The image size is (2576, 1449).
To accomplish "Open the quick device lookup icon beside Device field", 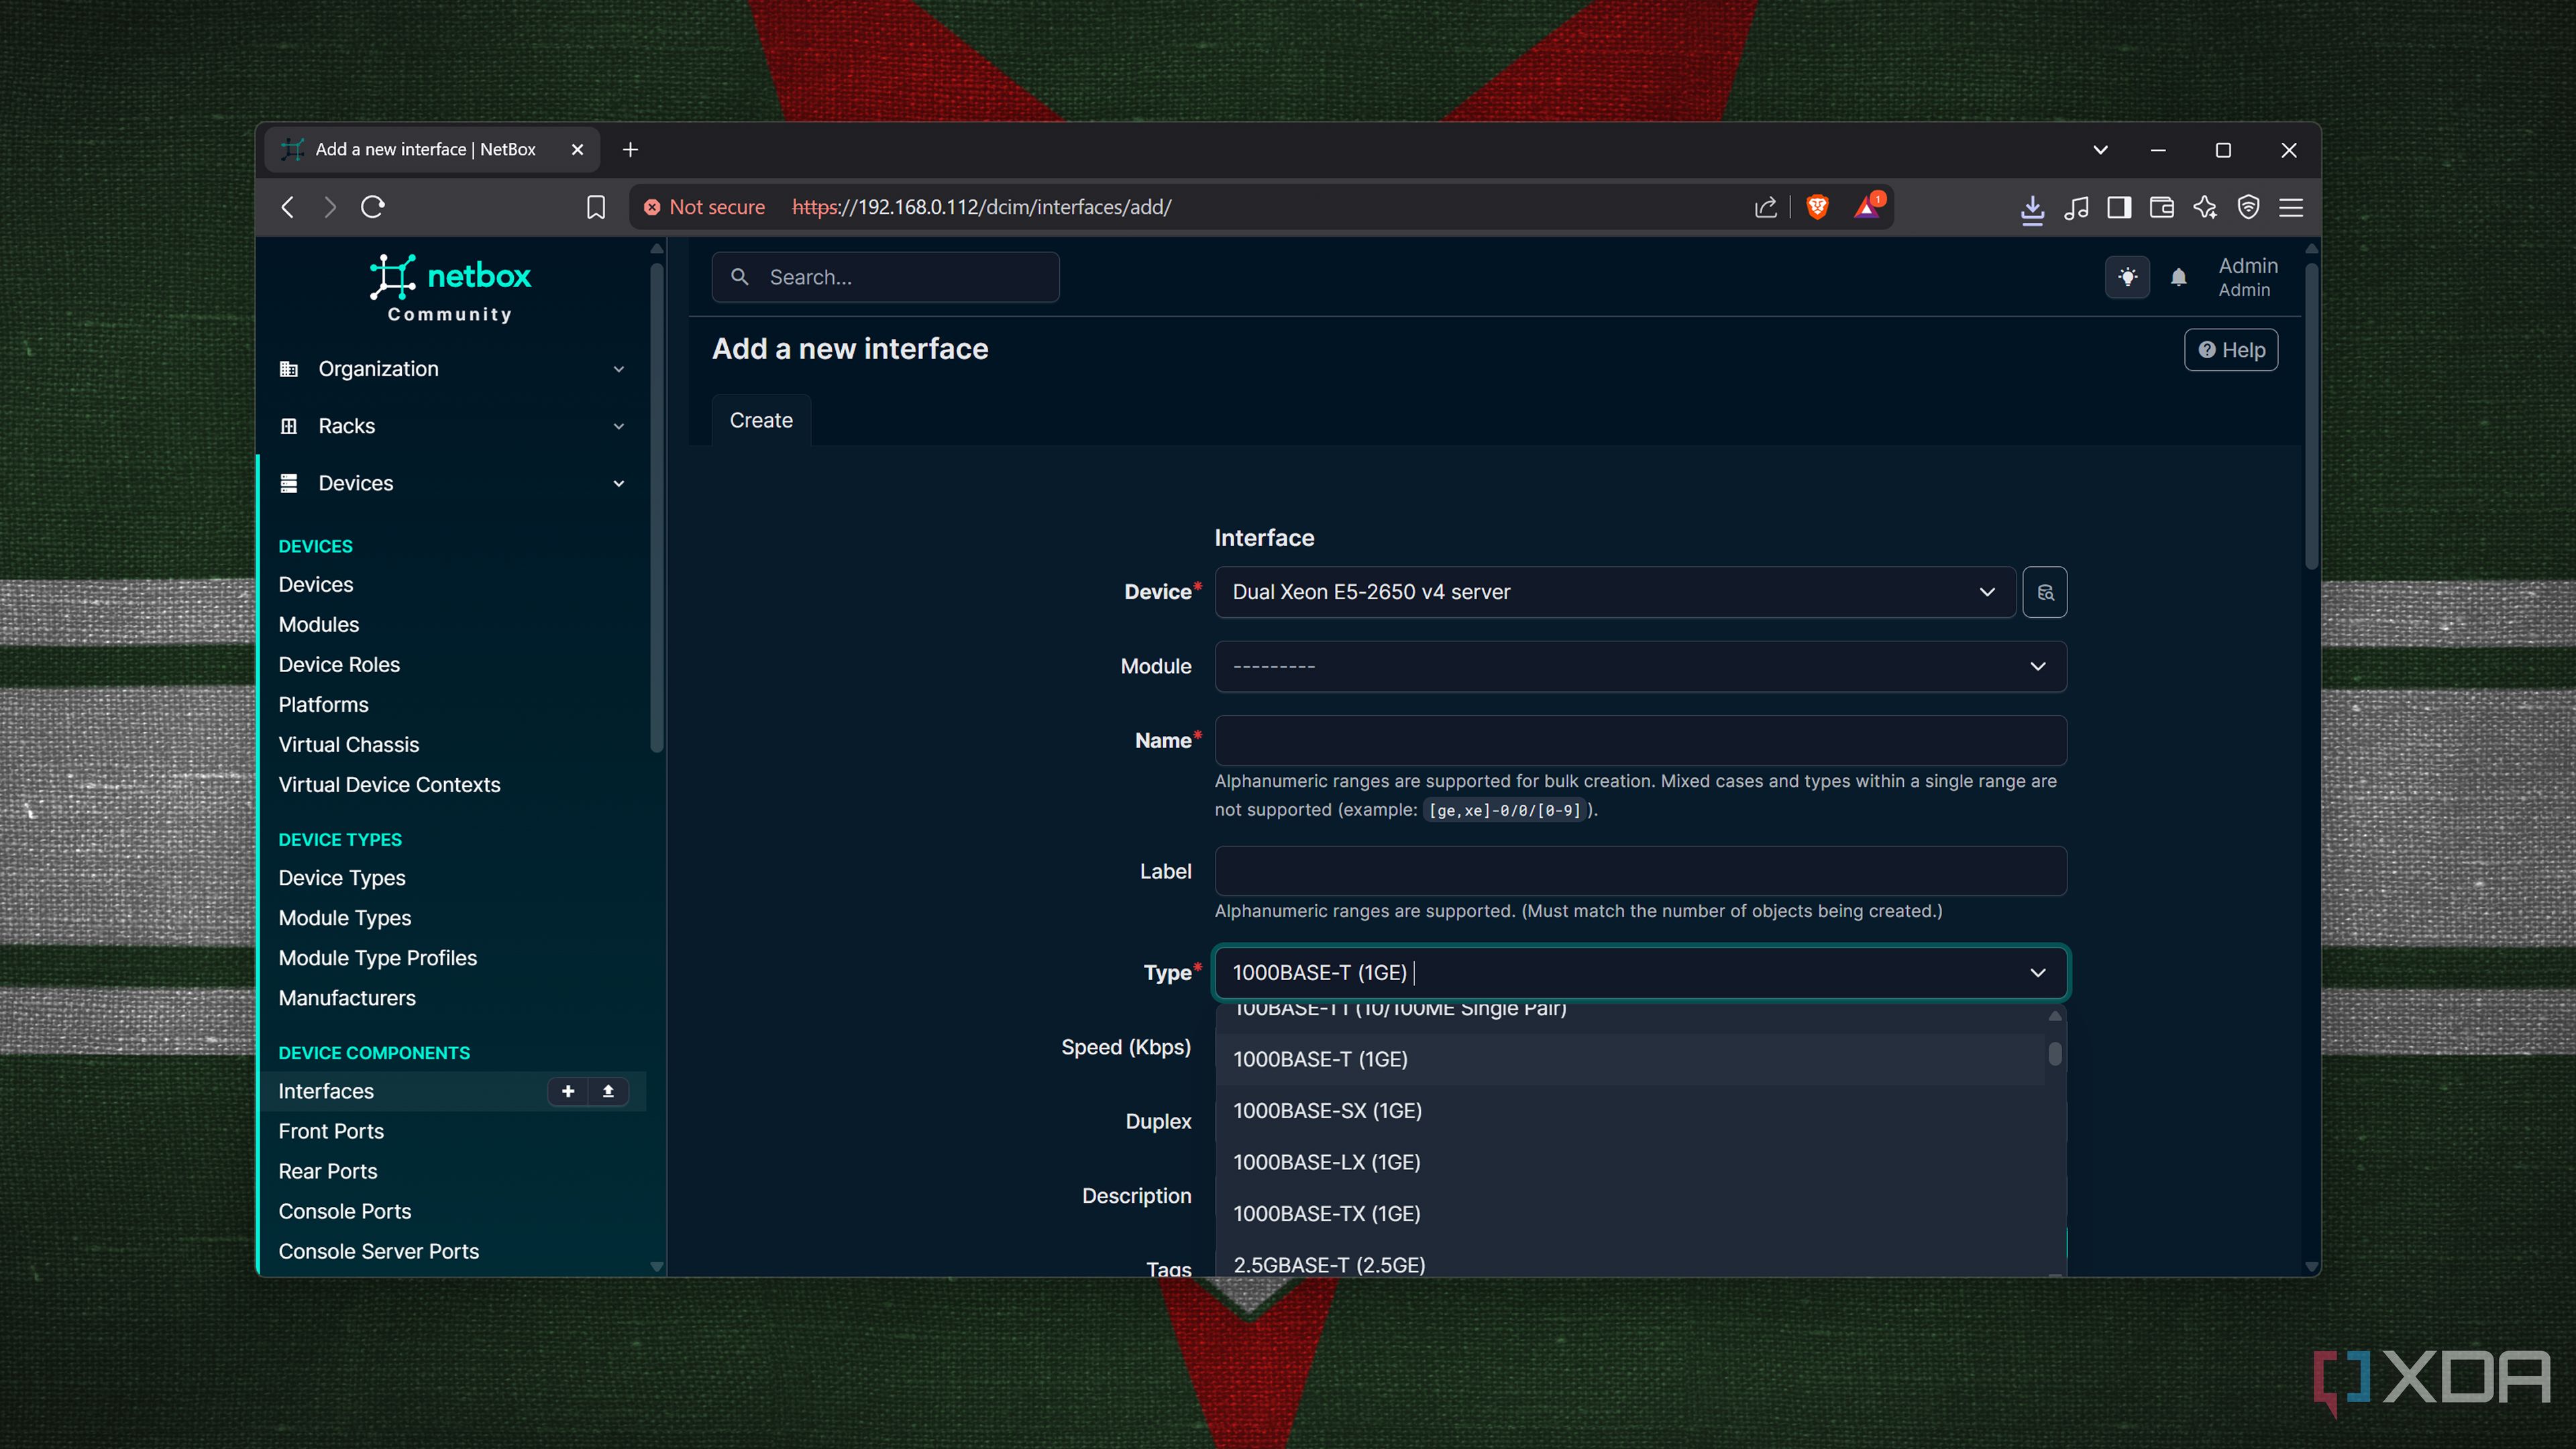I will [2045, 592].
